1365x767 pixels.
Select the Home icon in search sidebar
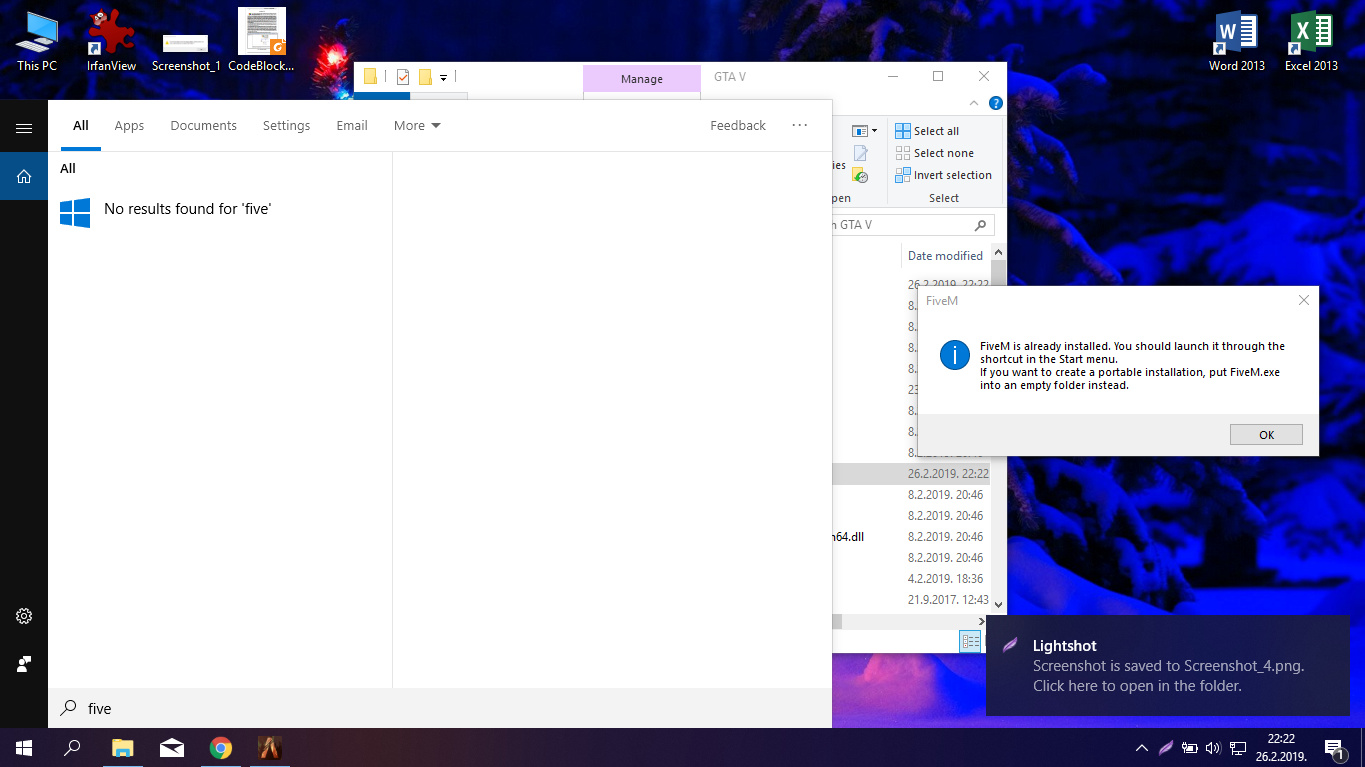(x=24, y=177)
